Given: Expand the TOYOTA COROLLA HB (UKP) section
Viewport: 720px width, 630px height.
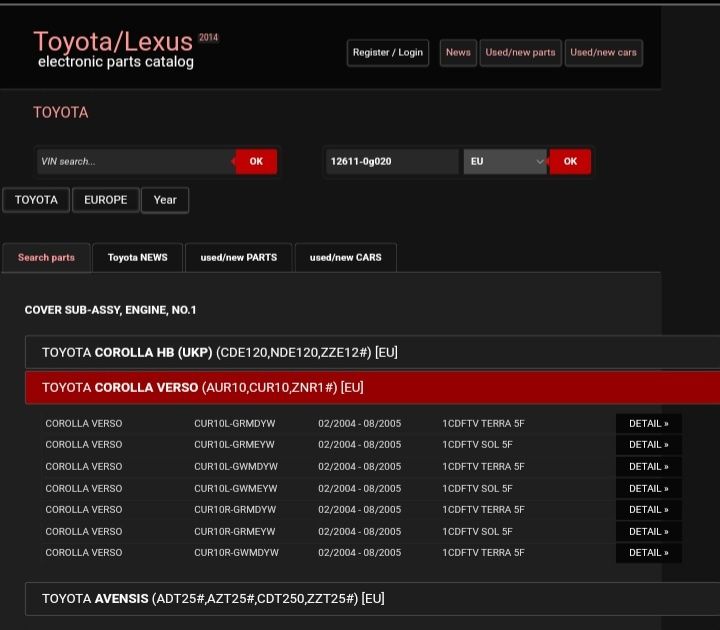Looking at the screenshot, I should (x=372, y=352).
